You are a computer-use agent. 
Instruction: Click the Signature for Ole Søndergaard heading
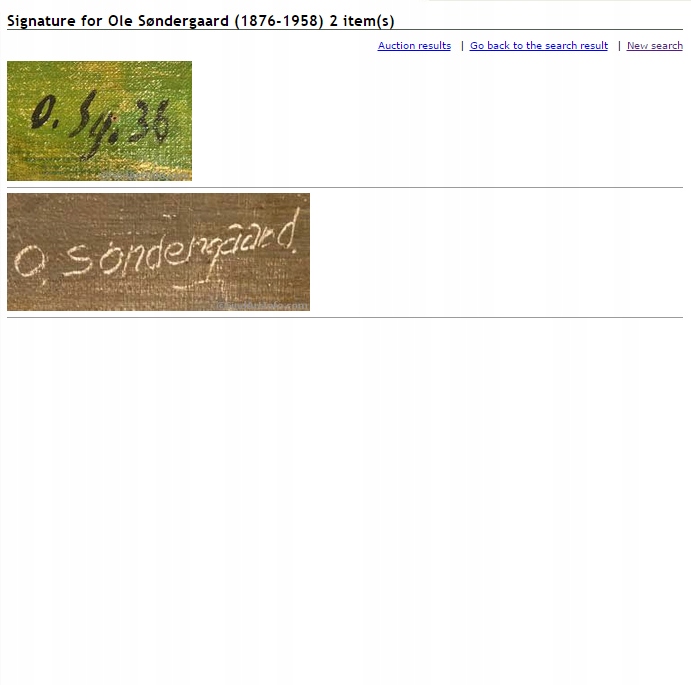click(201, 21)
